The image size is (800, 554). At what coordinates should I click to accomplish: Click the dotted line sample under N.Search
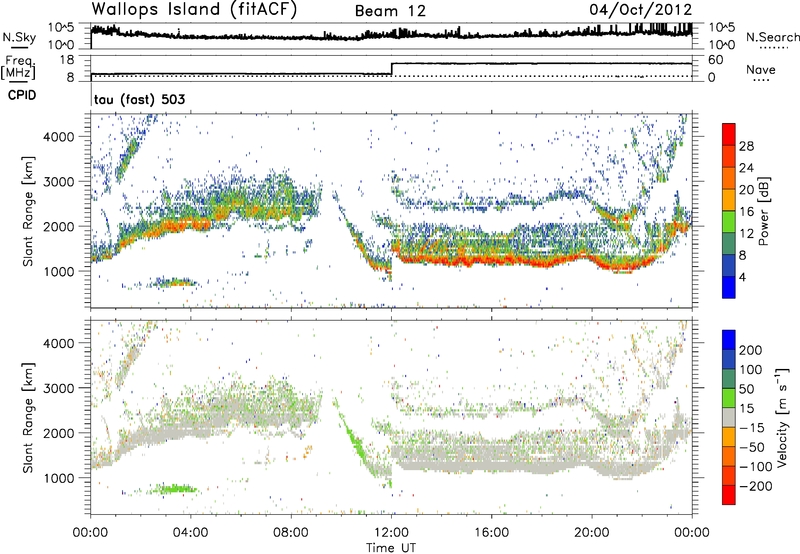[x=773, y=47]
